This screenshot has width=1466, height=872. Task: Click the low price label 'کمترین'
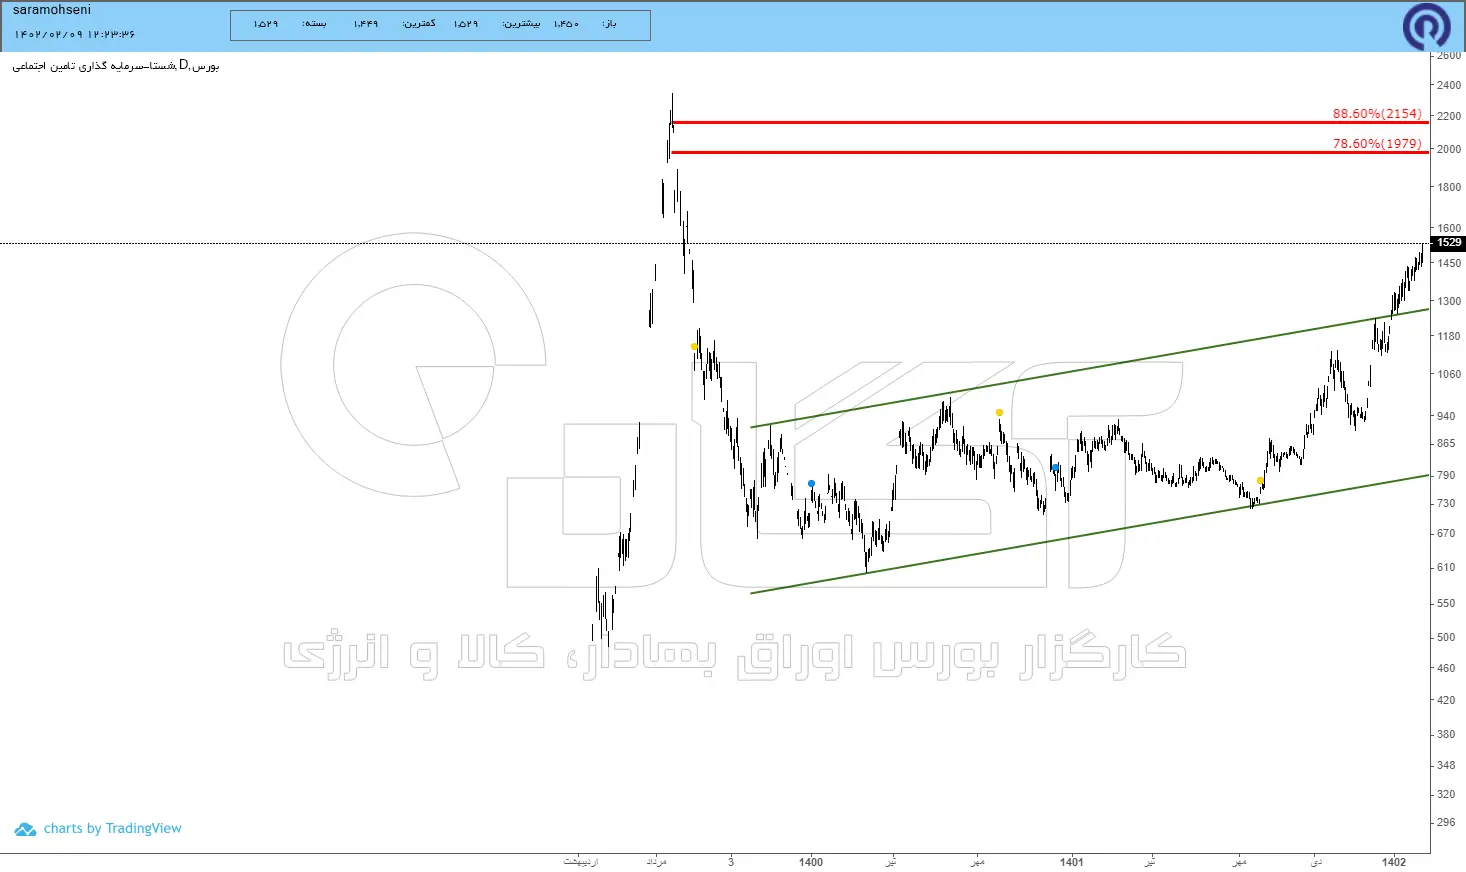click(419, 23)
